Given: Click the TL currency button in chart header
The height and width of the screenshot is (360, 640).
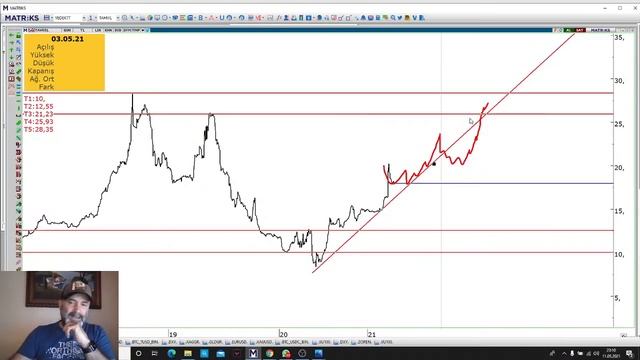Looking at the screenshot, I should [x=82, y=30].
